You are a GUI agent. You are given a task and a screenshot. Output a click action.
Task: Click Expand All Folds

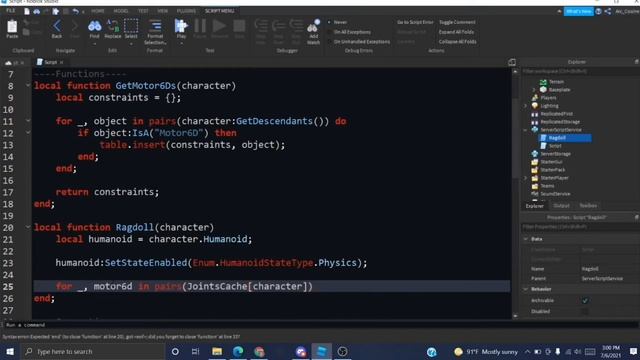click(x=456, y=32)
